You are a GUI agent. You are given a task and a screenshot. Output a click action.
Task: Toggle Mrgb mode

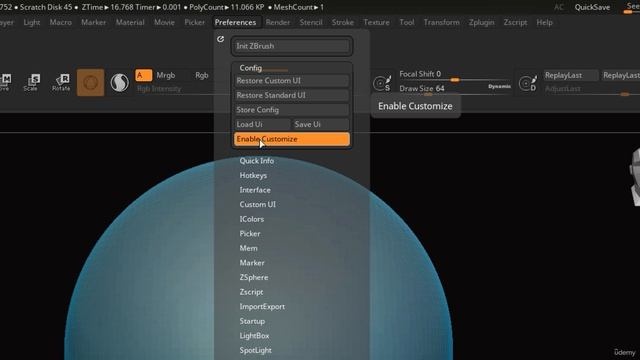click(x=166, y=75)
